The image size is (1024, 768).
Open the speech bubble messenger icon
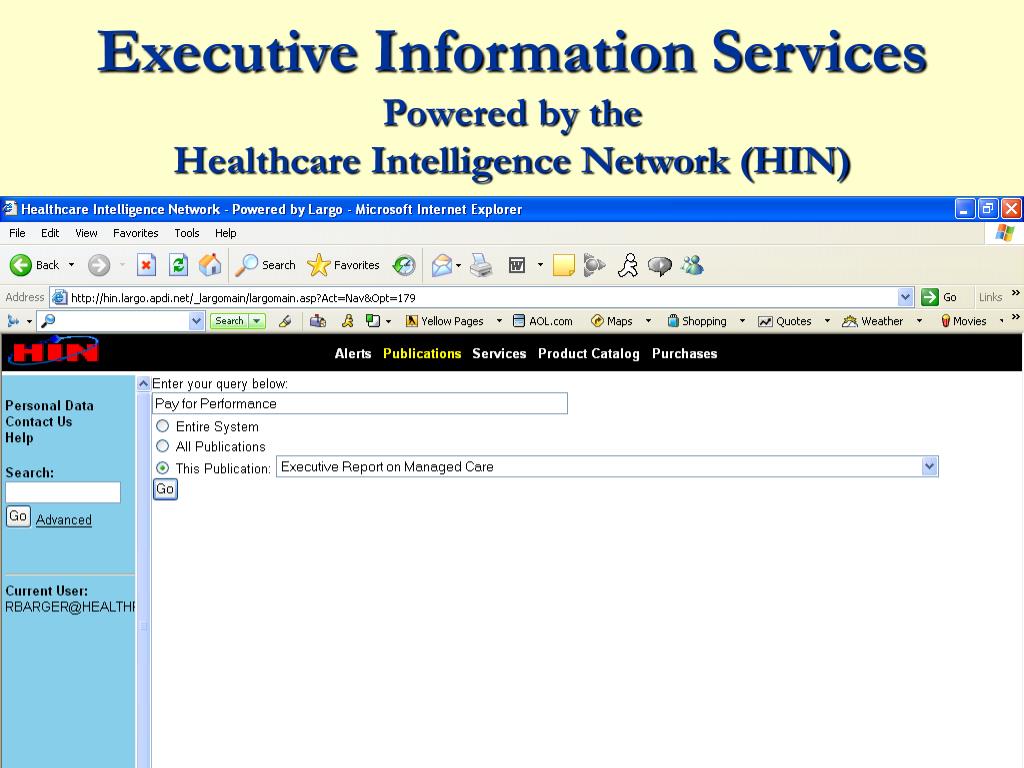point(660,266)
